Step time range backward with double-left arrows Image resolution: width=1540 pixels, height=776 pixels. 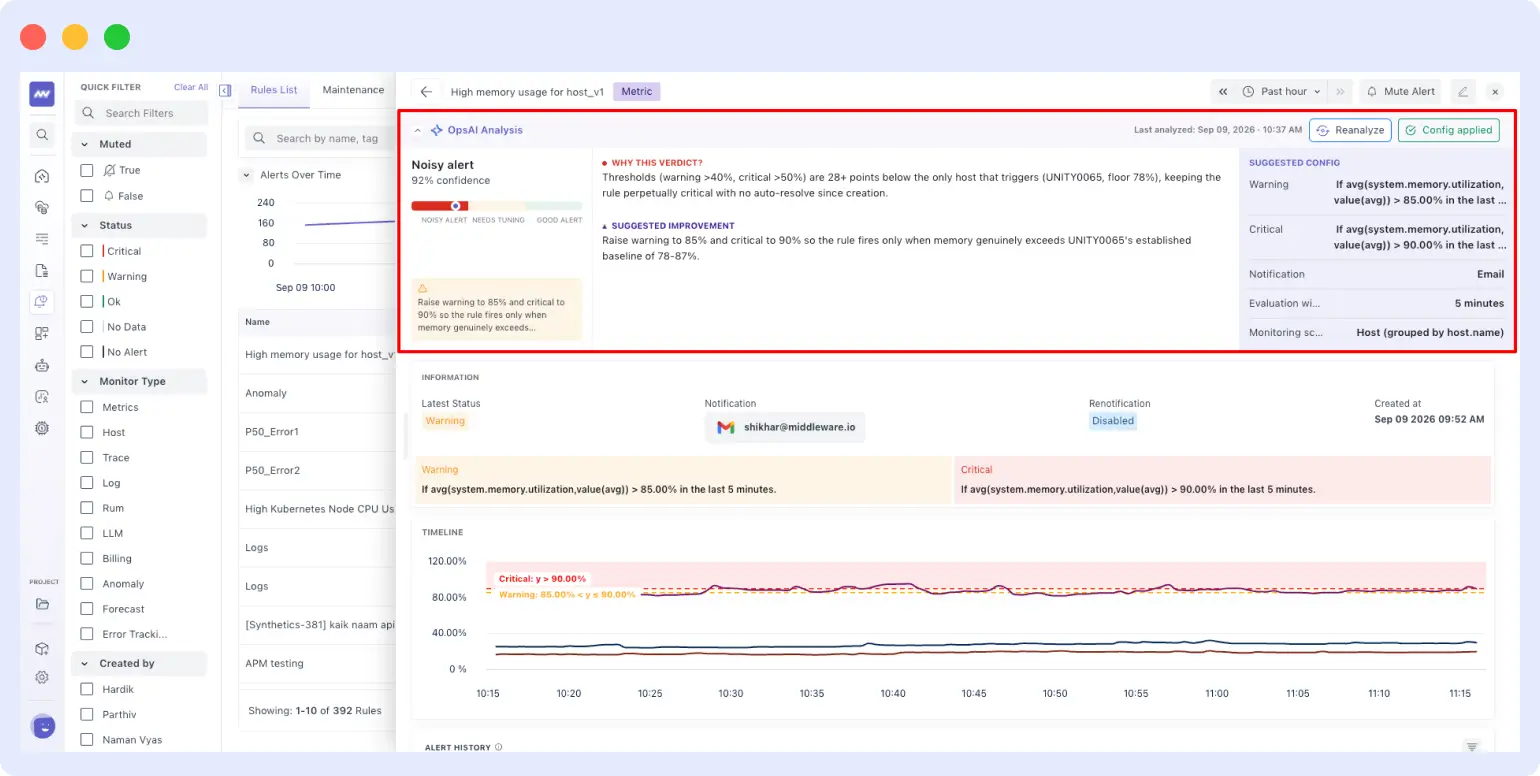[1223, 91]
